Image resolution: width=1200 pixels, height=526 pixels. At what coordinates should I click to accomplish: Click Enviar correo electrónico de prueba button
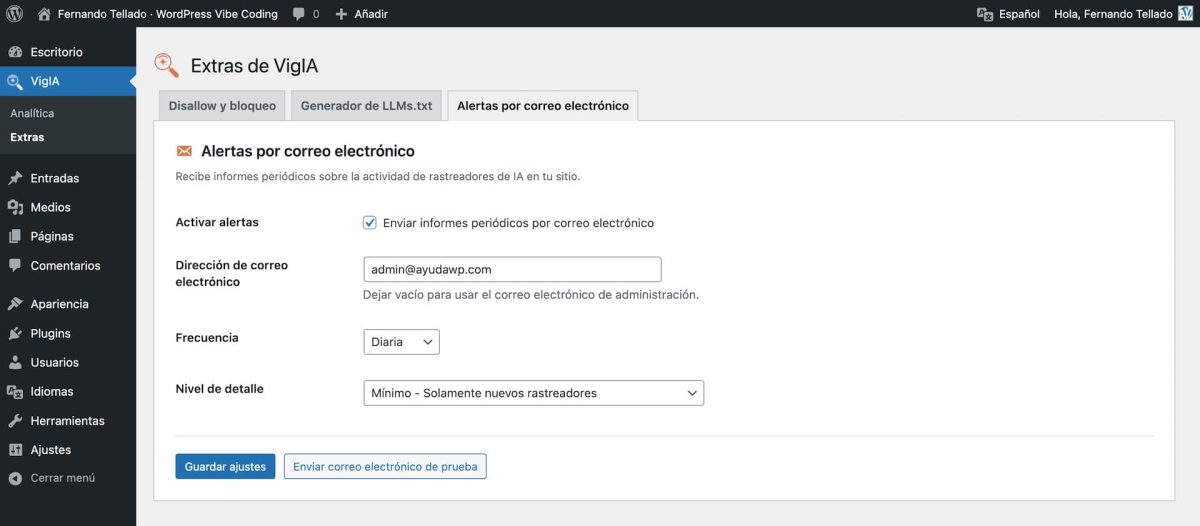[385, 466]
